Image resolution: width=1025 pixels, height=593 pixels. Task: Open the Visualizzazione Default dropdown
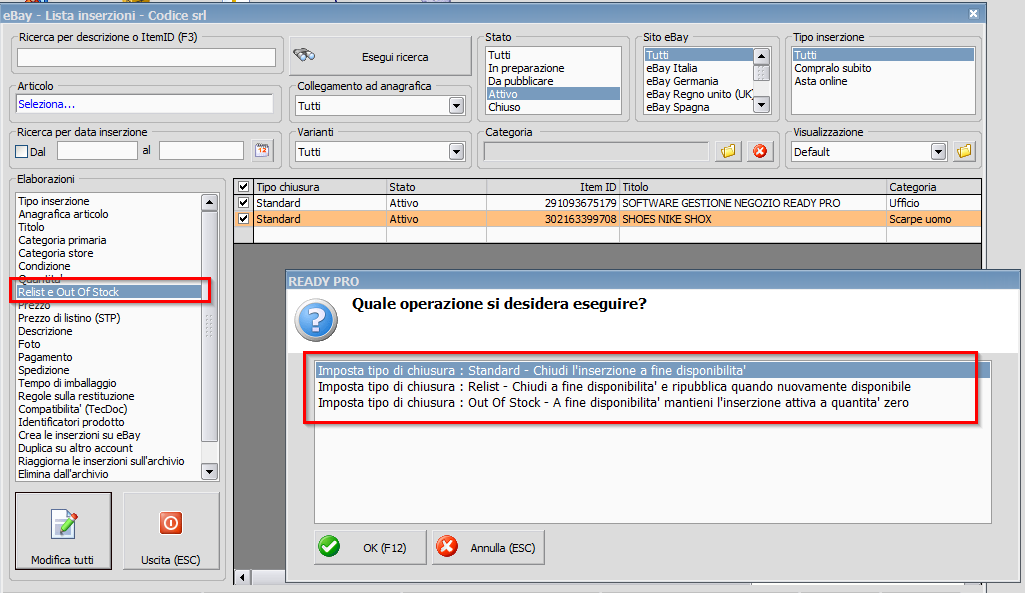pos(939,152)
